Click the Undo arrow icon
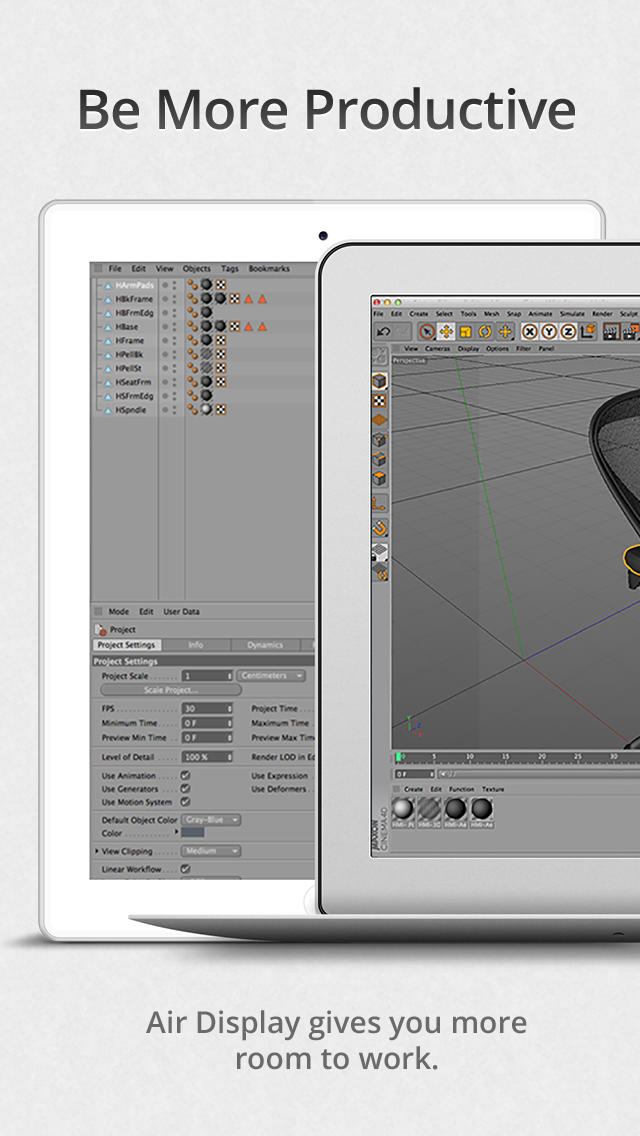 [x=383, y=331]
